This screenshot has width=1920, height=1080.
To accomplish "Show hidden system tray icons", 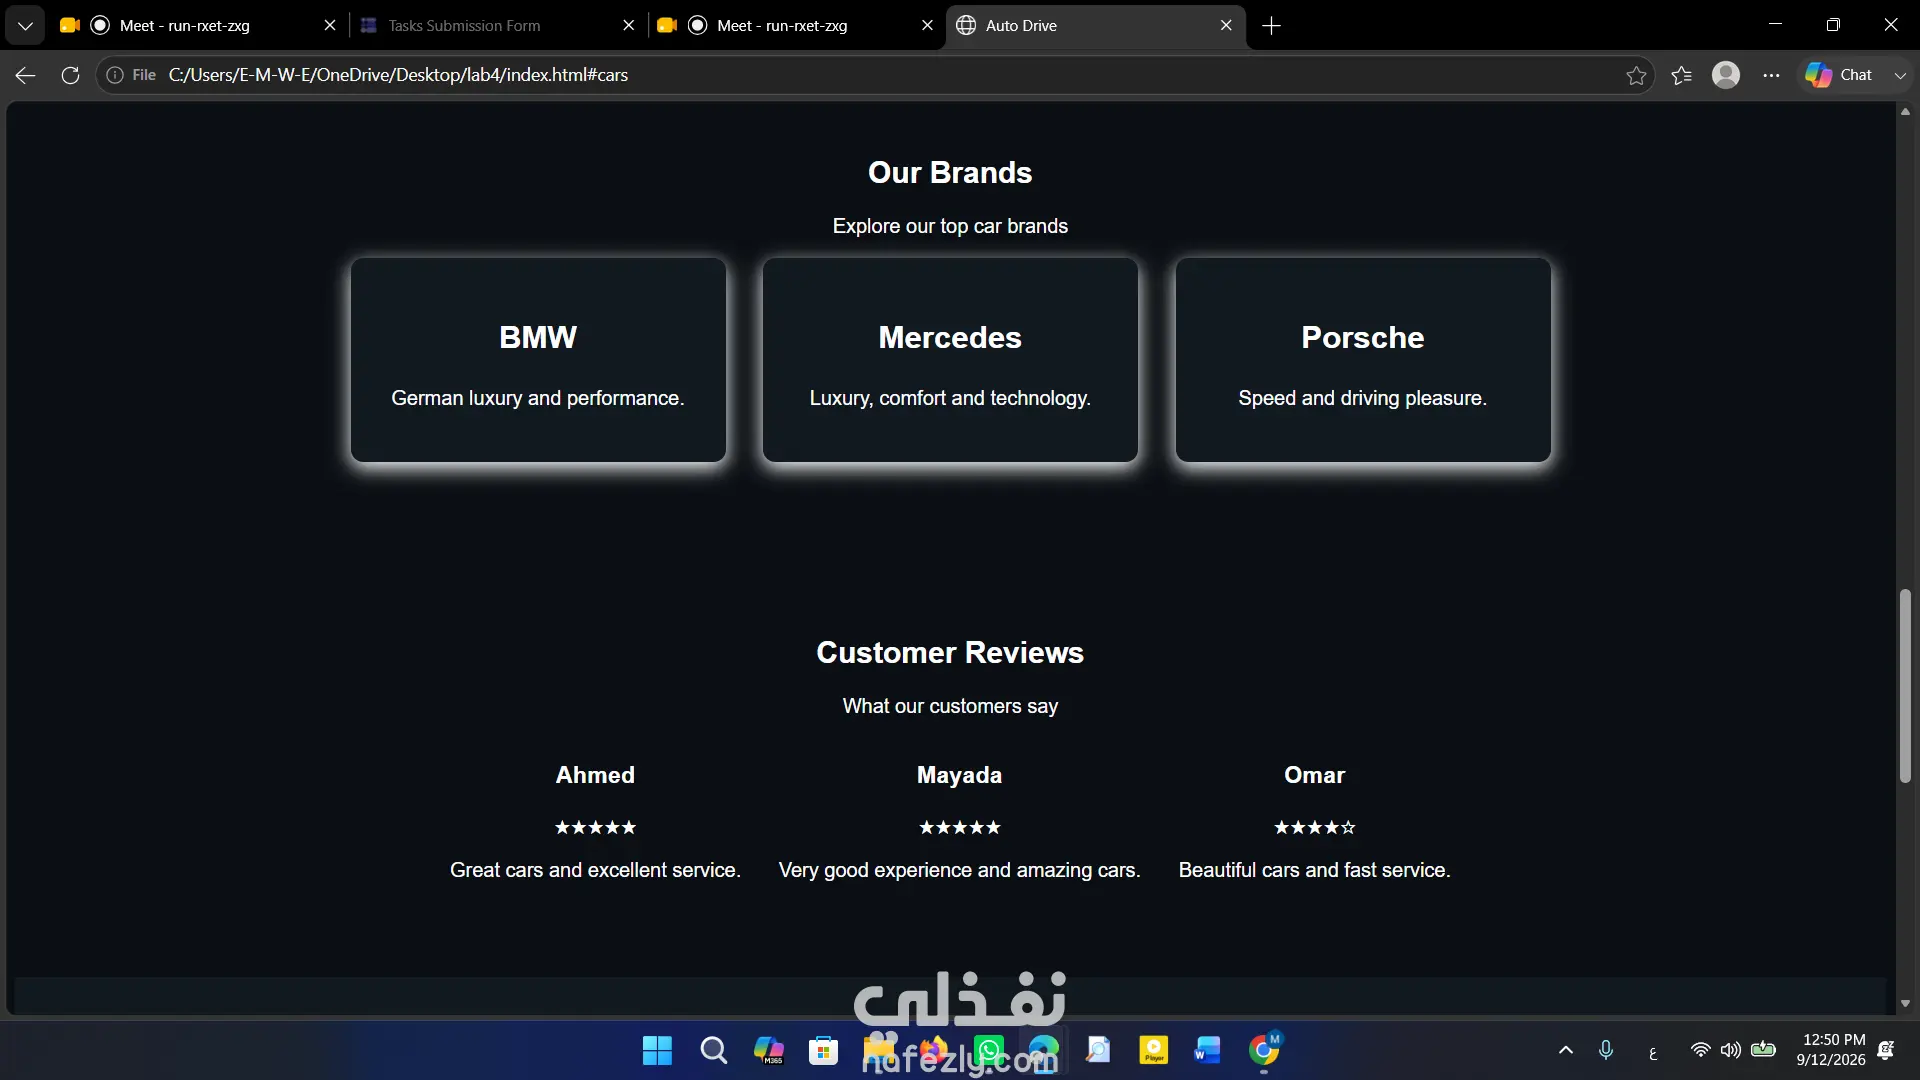I will coord(1566,1050).
